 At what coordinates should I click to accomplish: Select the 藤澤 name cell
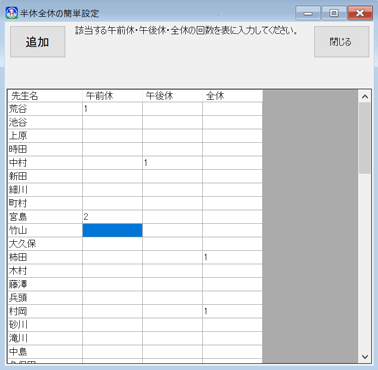(45, 285)
